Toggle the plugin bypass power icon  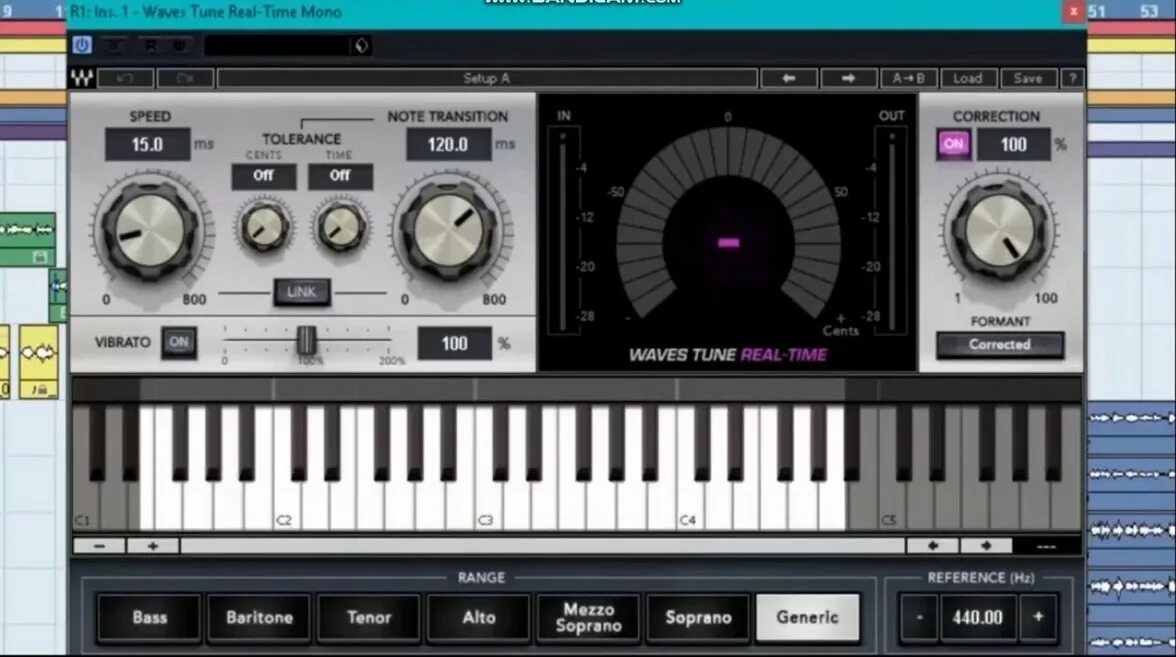83,44
